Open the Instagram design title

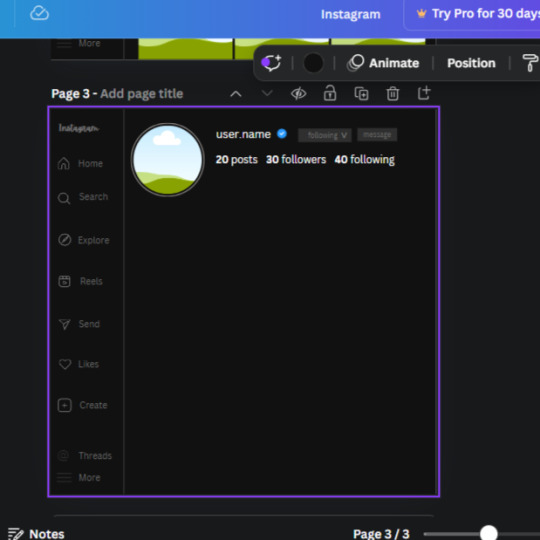coord(351,14)
